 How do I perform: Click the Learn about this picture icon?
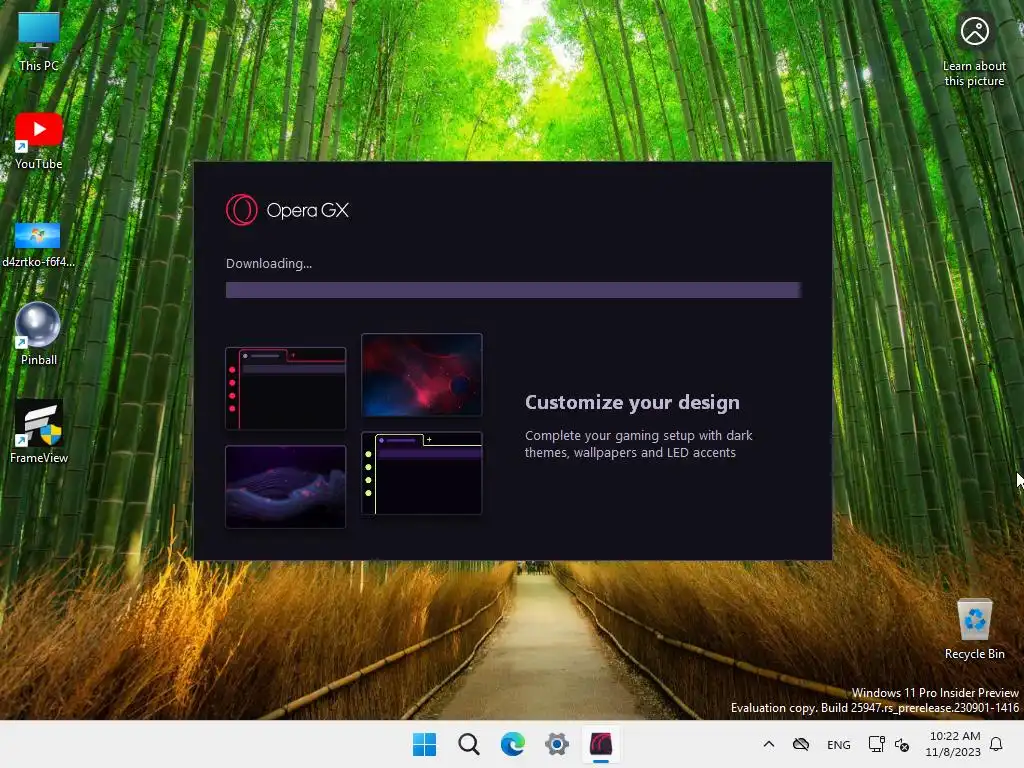click(x=974, y=51)
